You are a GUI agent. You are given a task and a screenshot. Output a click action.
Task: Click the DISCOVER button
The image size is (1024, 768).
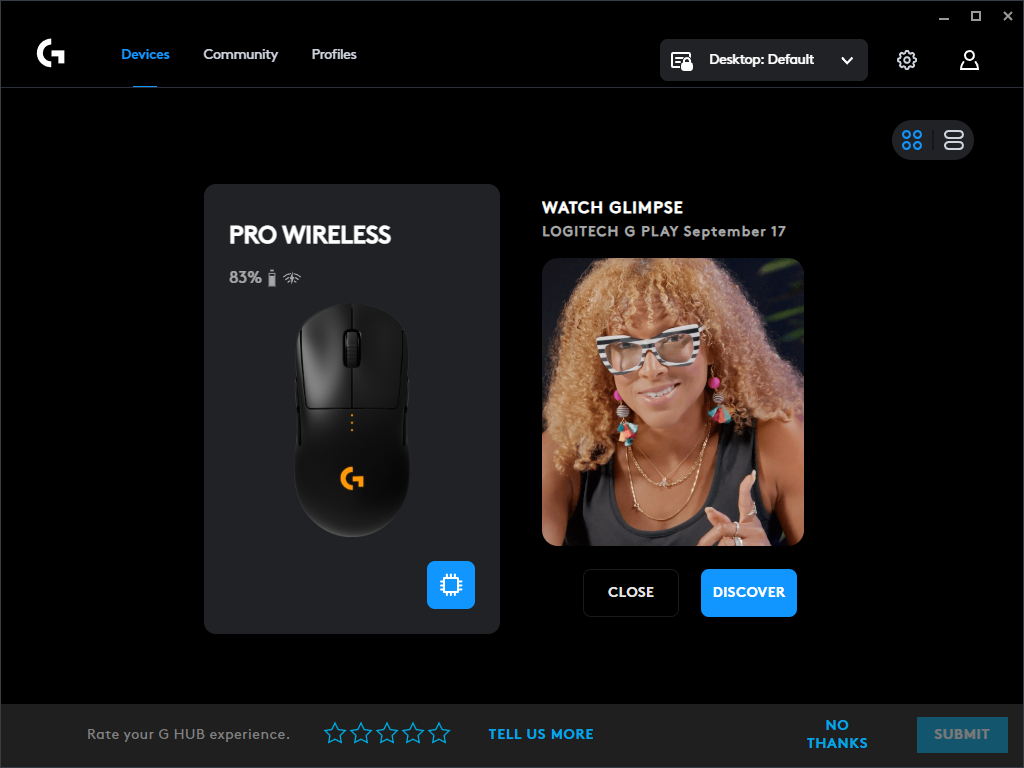tap(748, 592)
